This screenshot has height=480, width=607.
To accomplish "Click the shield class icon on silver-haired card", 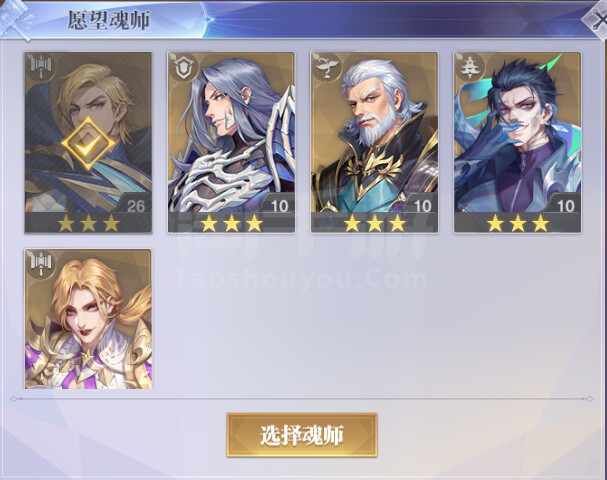I will coord(183,67).
